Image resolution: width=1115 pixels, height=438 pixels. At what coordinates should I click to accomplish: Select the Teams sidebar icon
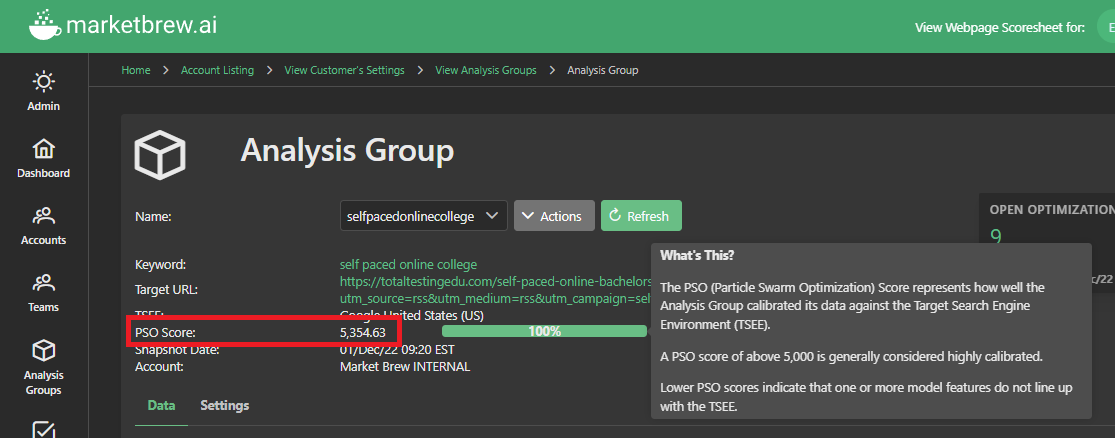click(x=44, y=292)
